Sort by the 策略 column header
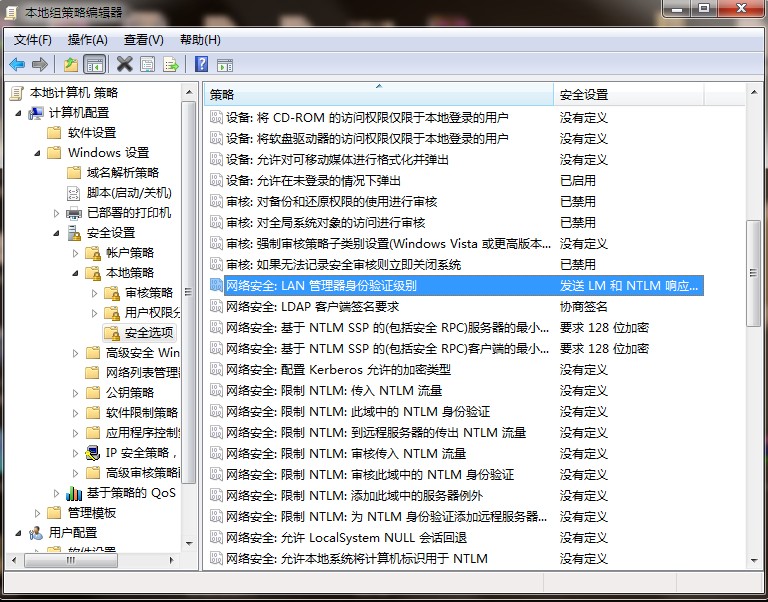Screen dimensions: 768x602 379,95
